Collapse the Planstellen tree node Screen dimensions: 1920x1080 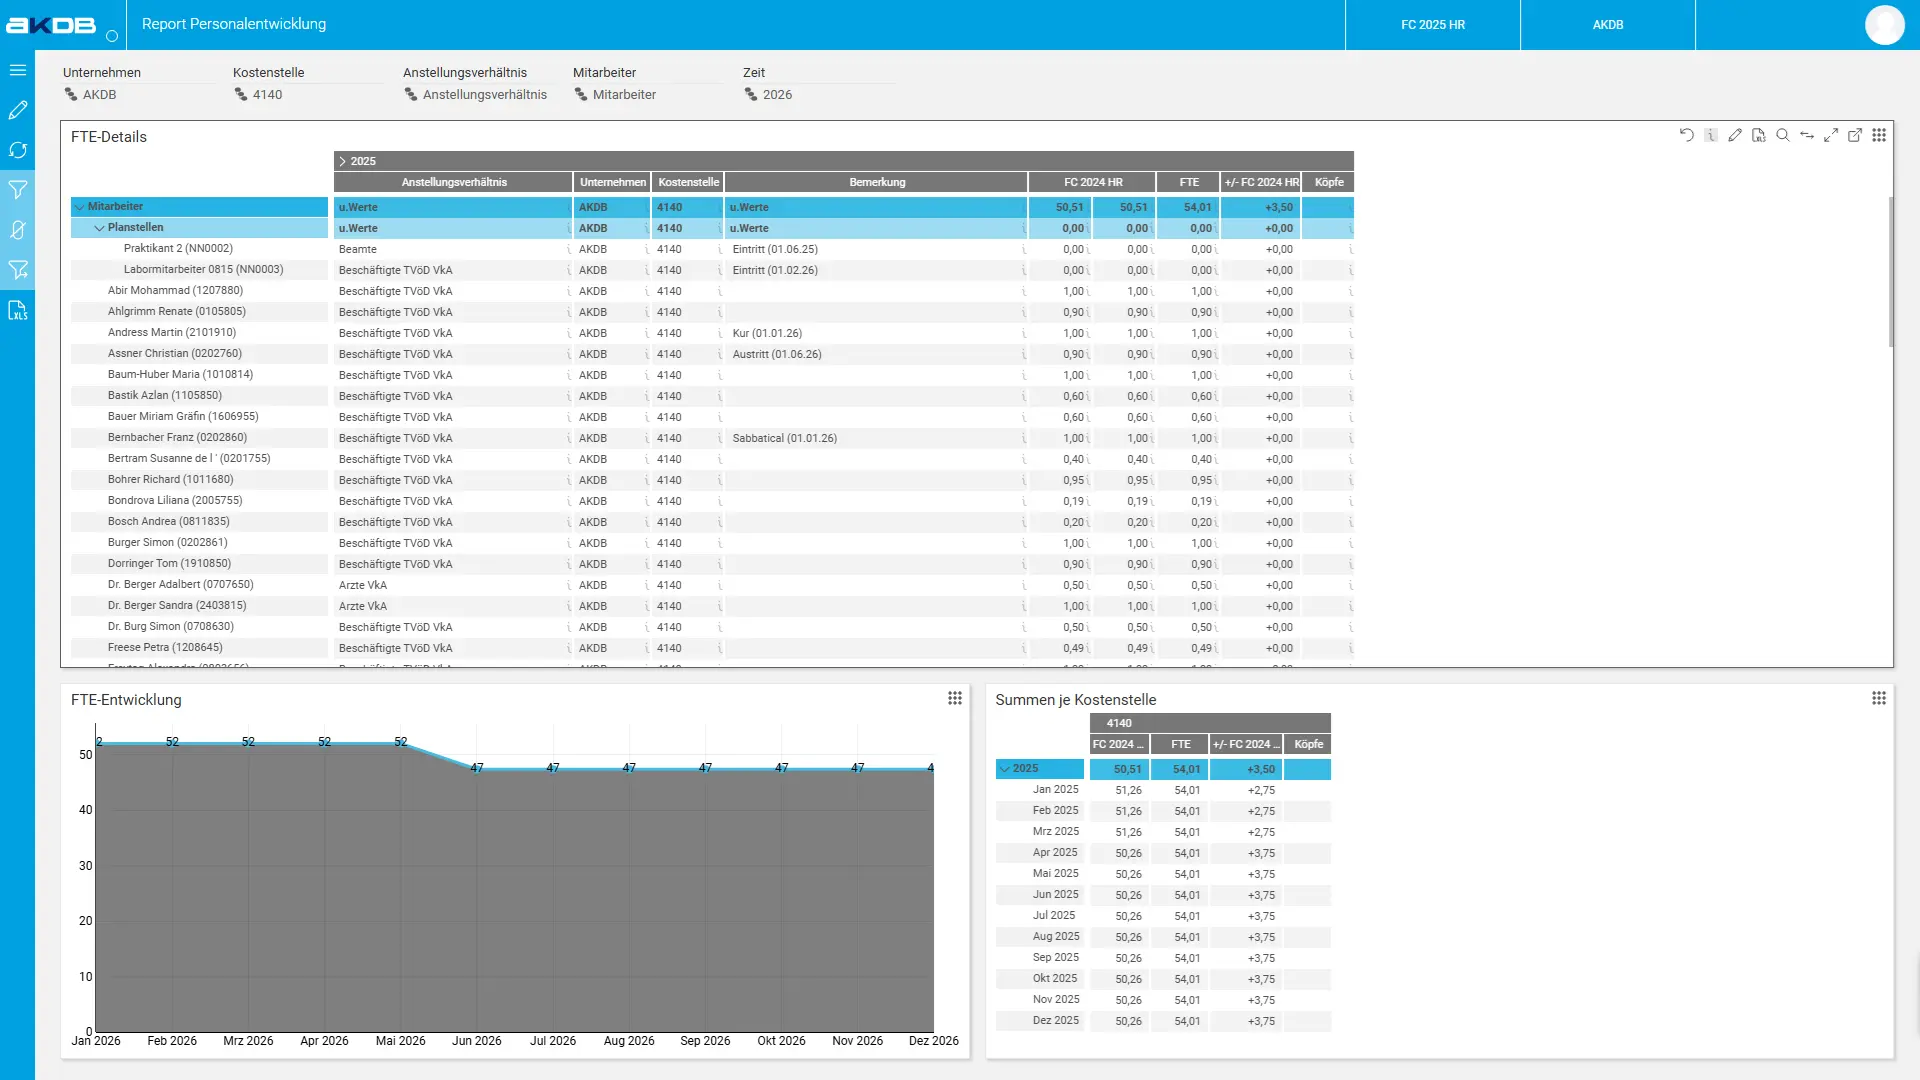[x=99, y=228]
